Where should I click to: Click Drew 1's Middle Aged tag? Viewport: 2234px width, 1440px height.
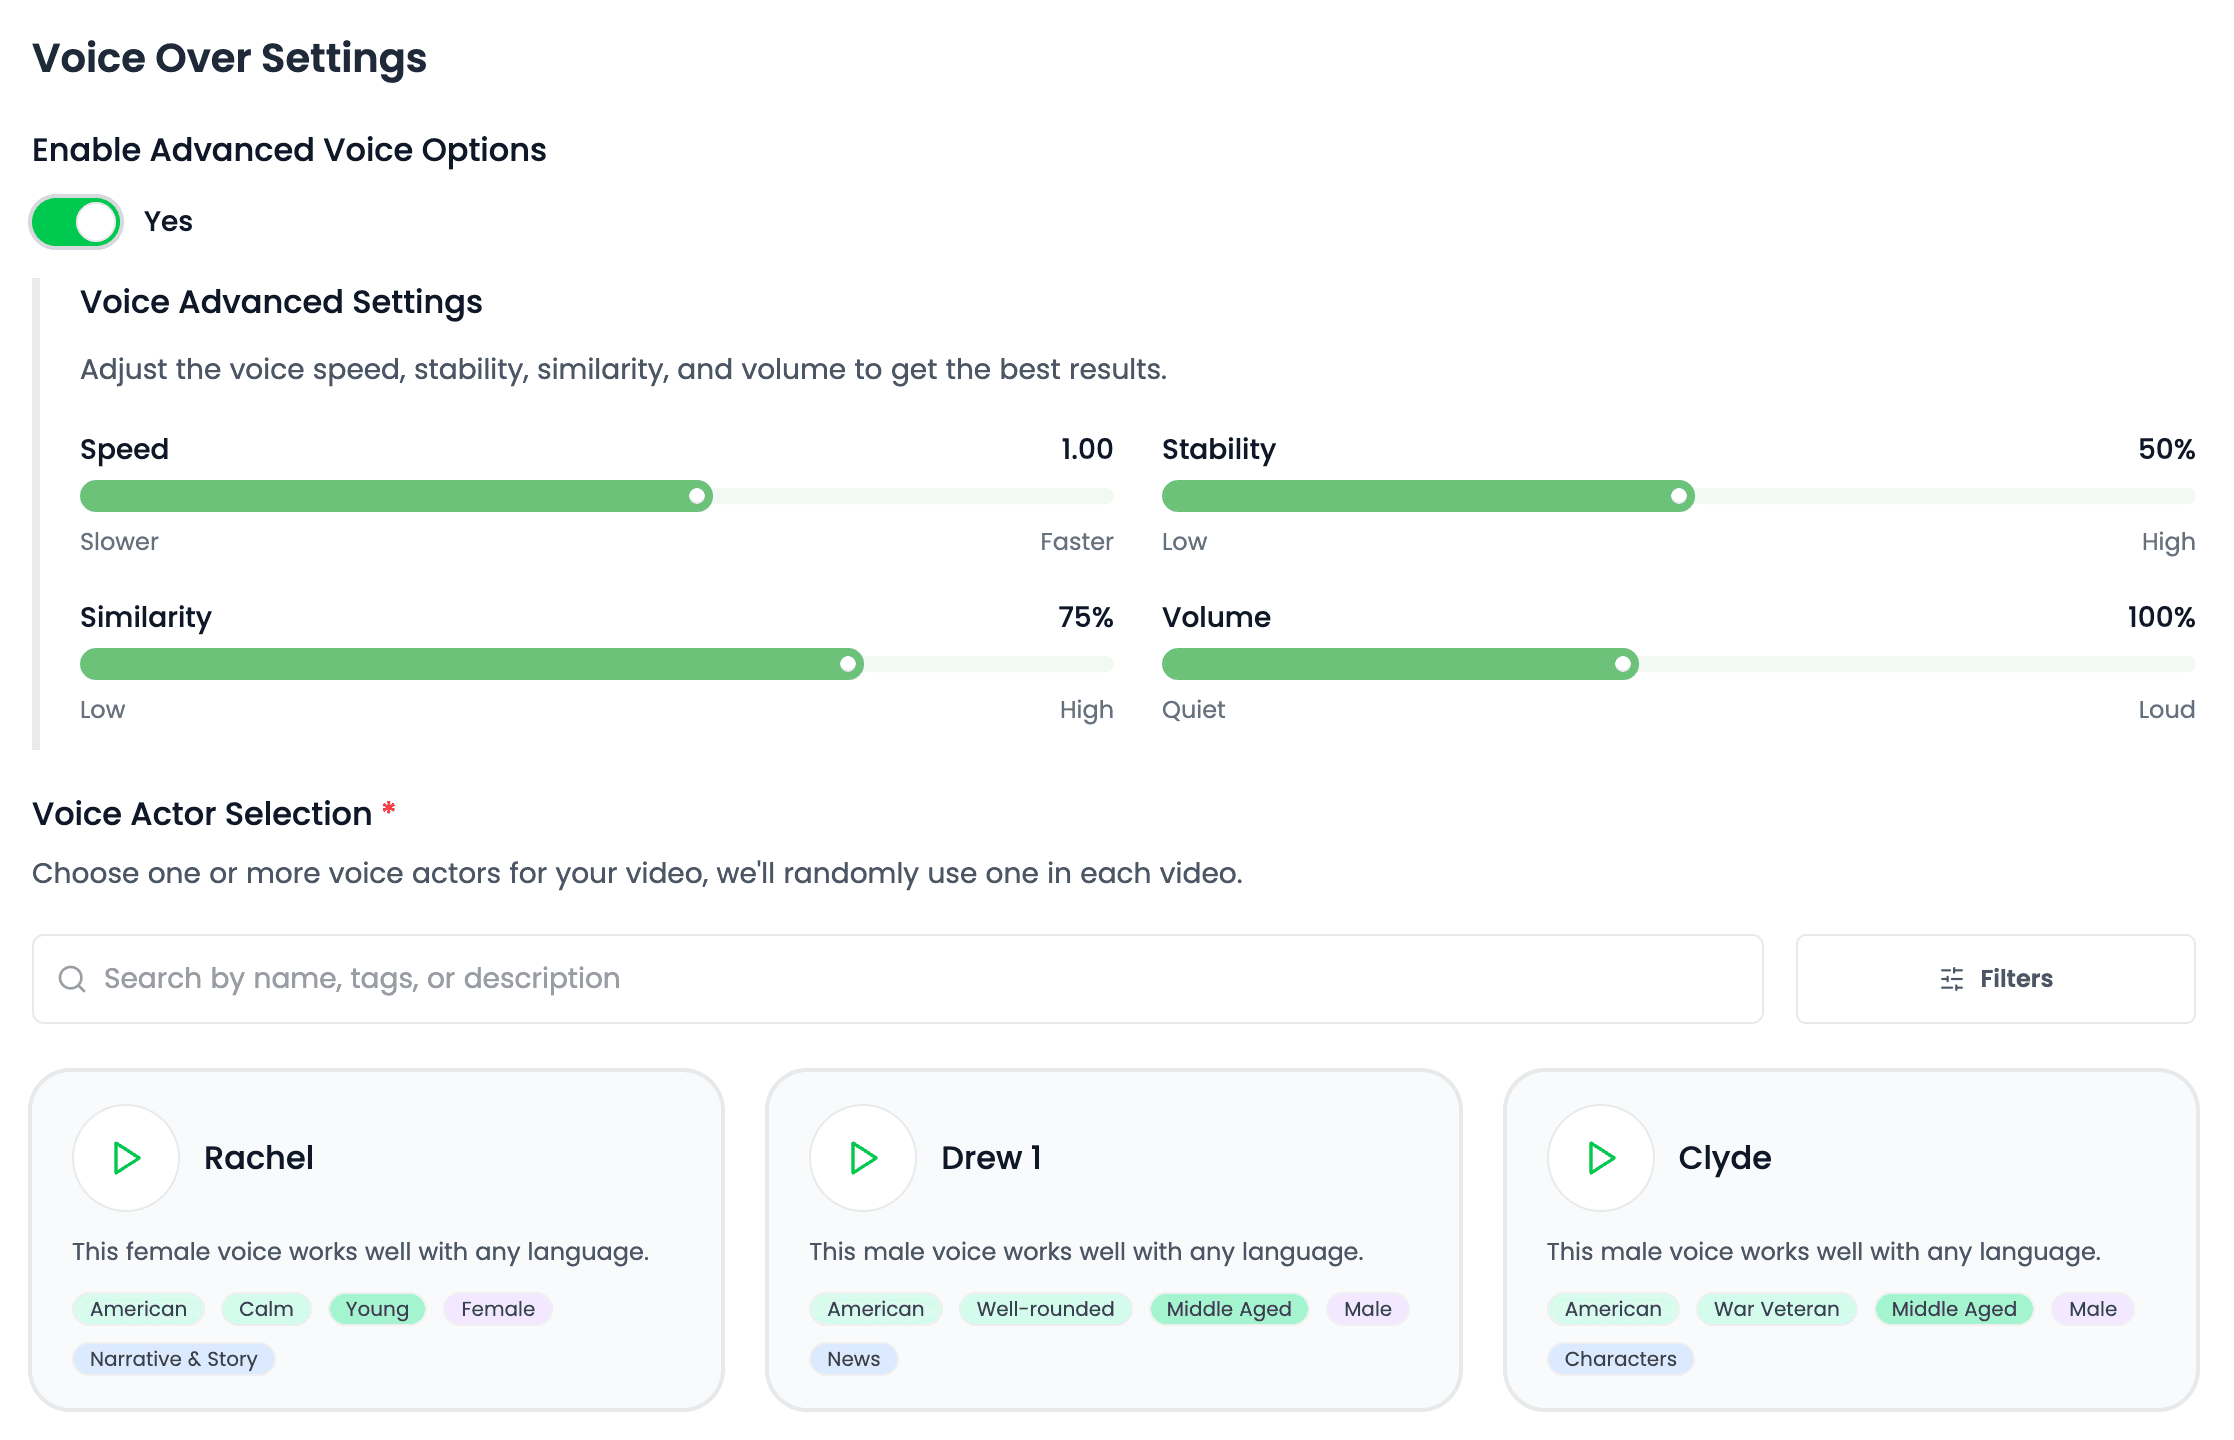(x=1229, y=1309)
